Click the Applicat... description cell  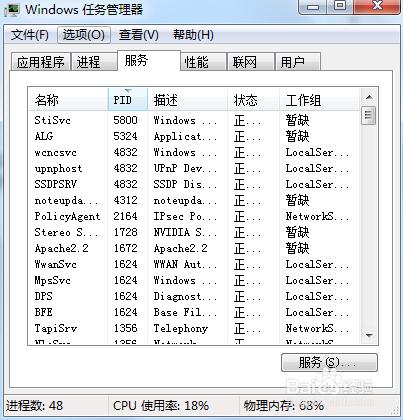[x=185, y=136]
